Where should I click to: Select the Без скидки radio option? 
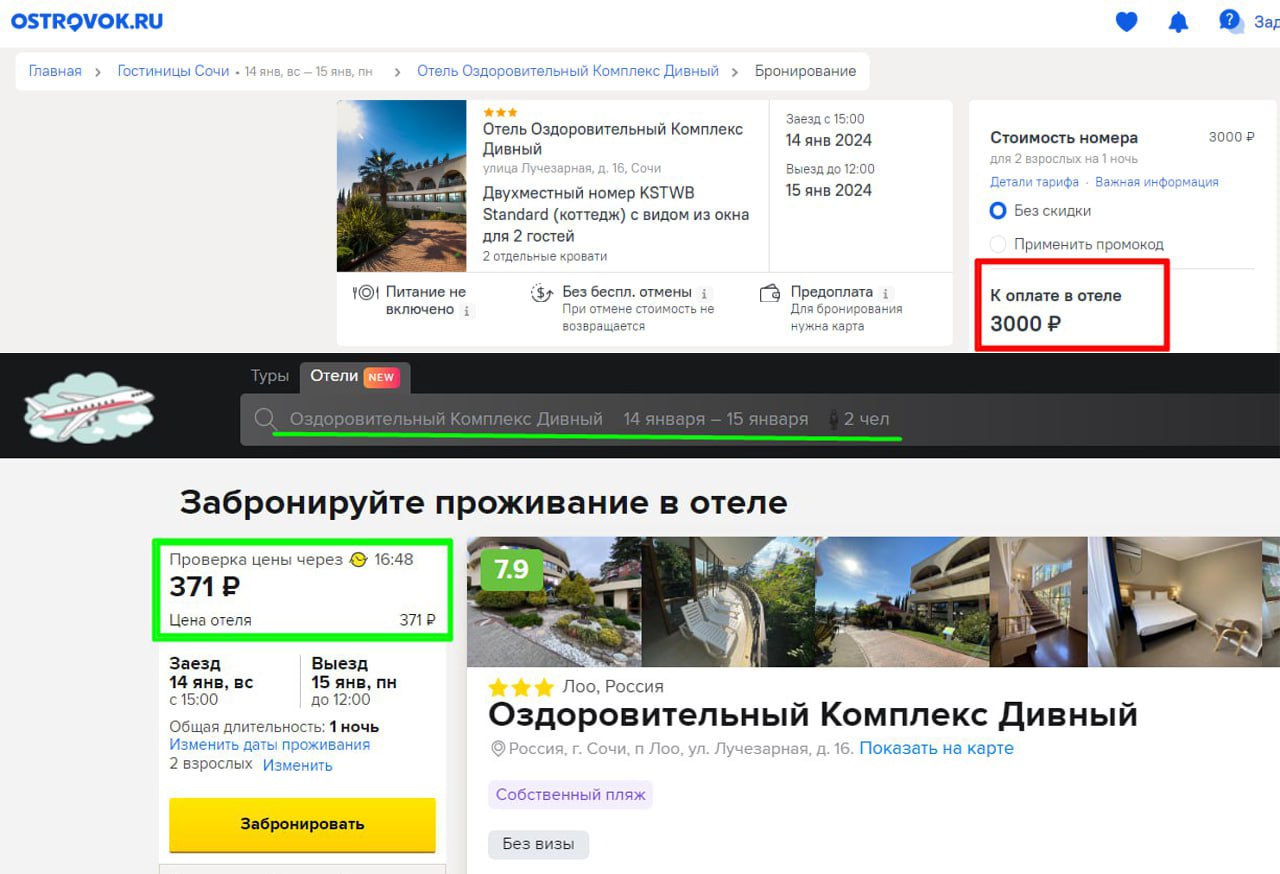click(997, 211)
